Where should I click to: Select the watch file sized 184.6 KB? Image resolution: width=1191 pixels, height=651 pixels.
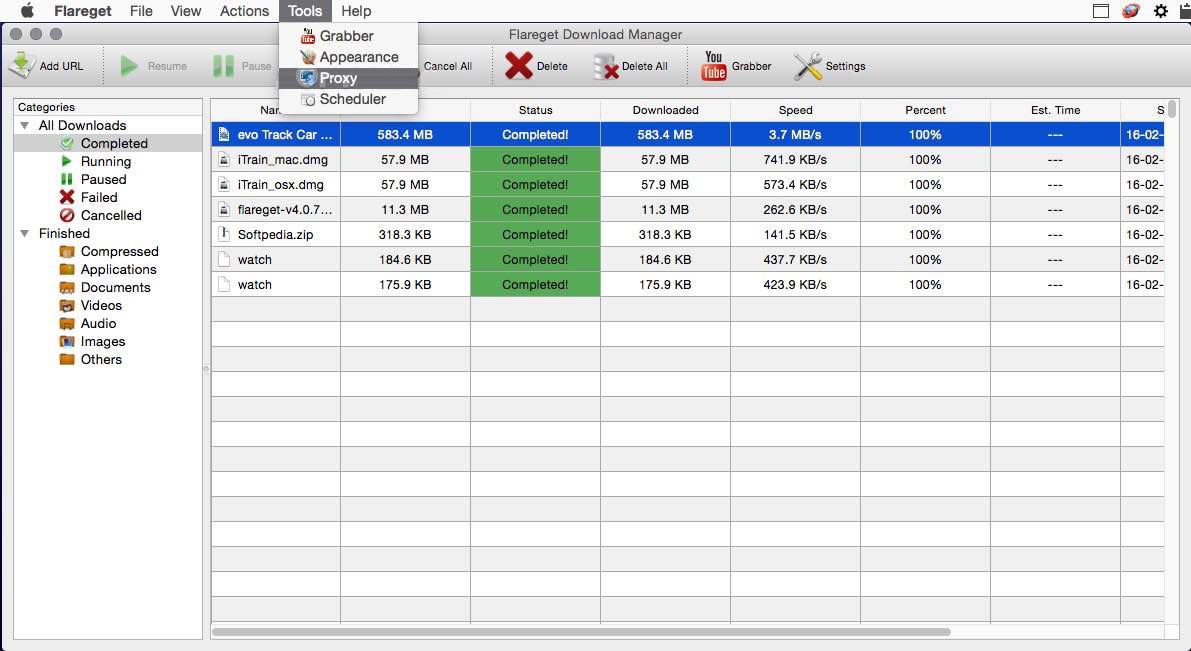tap(687, 260)
